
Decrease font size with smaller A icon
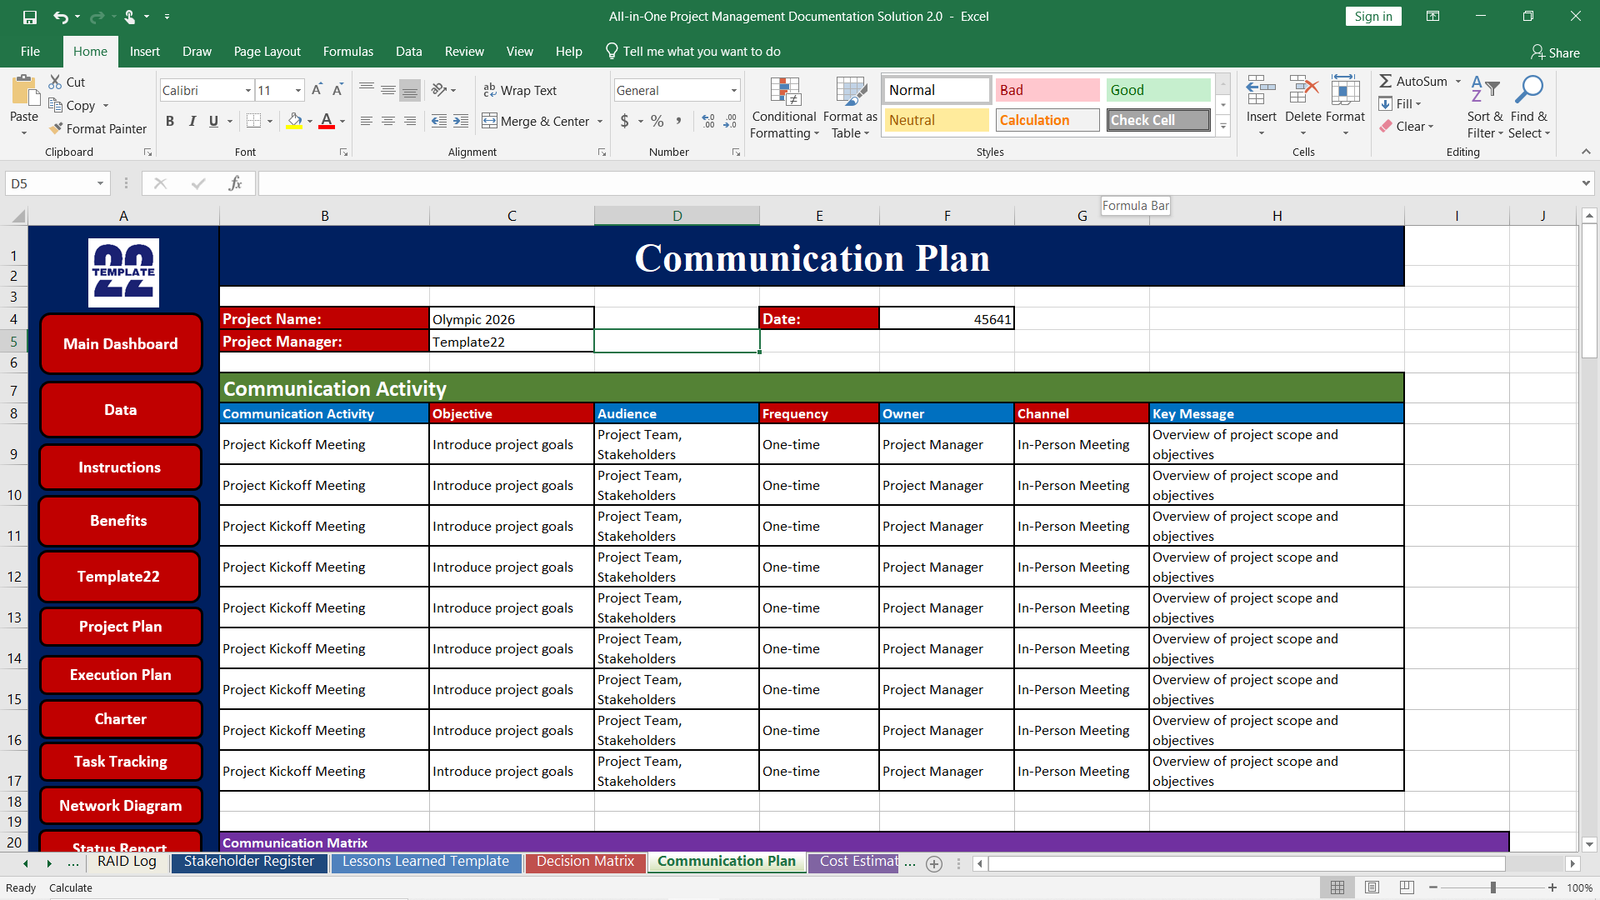coord(338,90)
